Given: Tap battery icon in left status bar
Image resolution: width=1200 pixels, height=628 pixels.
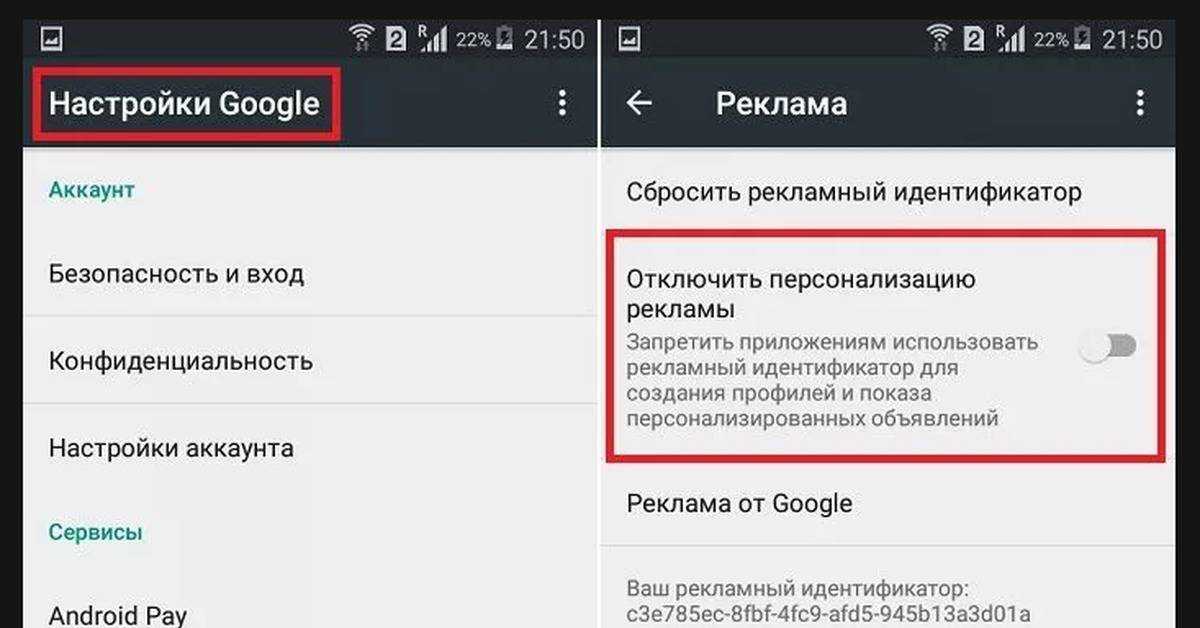Looking at the screenshot, I should point(505,39).
